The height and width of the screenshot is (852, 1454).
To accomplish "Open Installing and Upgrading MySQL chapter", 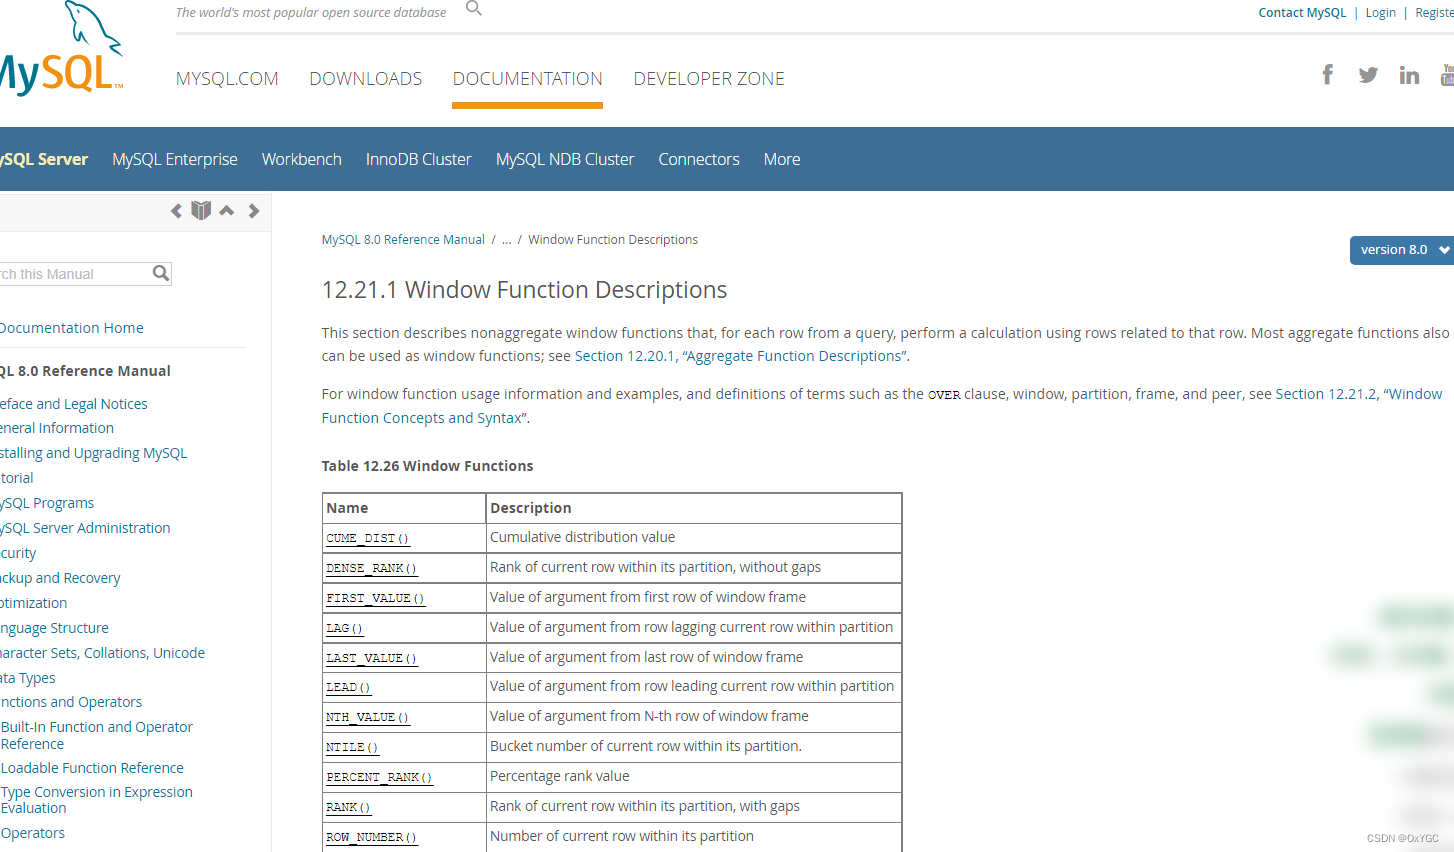I will coord(93,453).
